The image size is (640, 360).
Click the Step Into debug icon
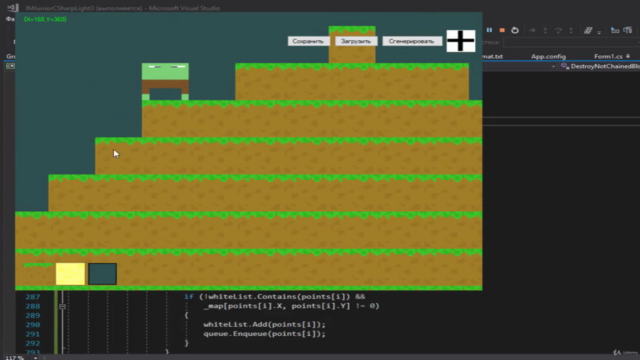click(545, 30)
